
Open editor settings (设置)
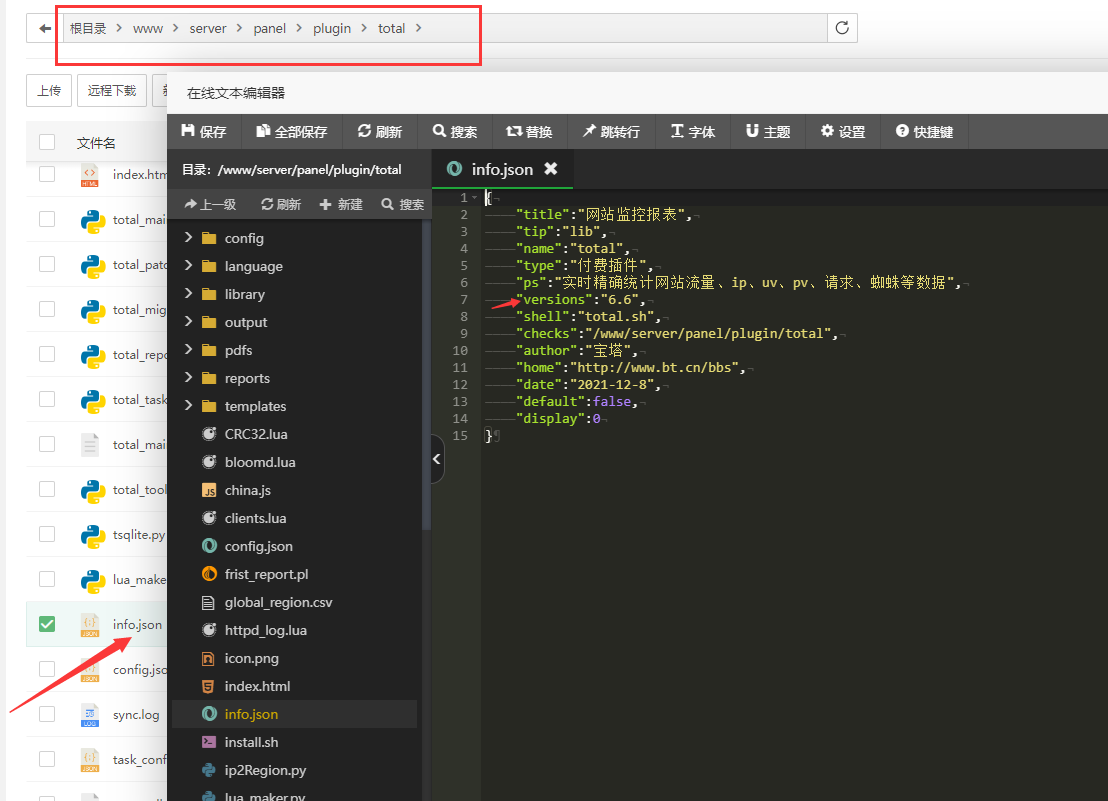843,131
